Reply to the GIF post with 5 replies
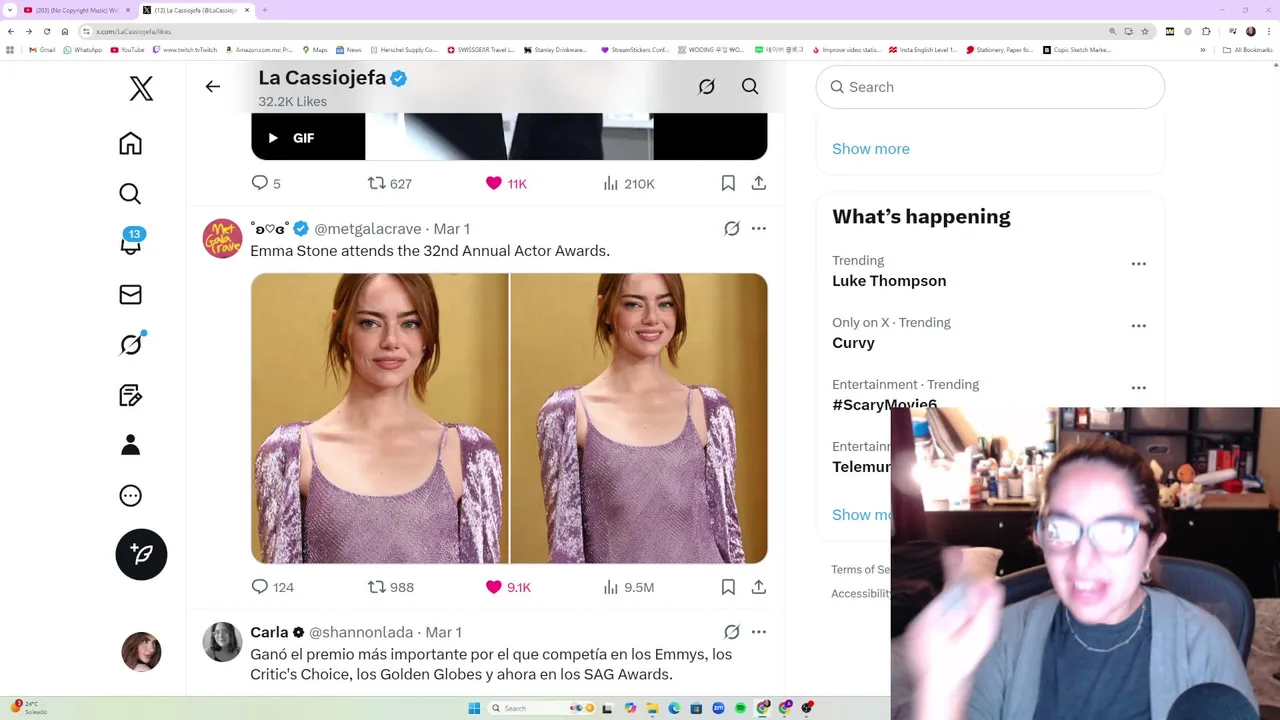The width and height of the screenshot is (1280, 720). [x=265, y=183]
